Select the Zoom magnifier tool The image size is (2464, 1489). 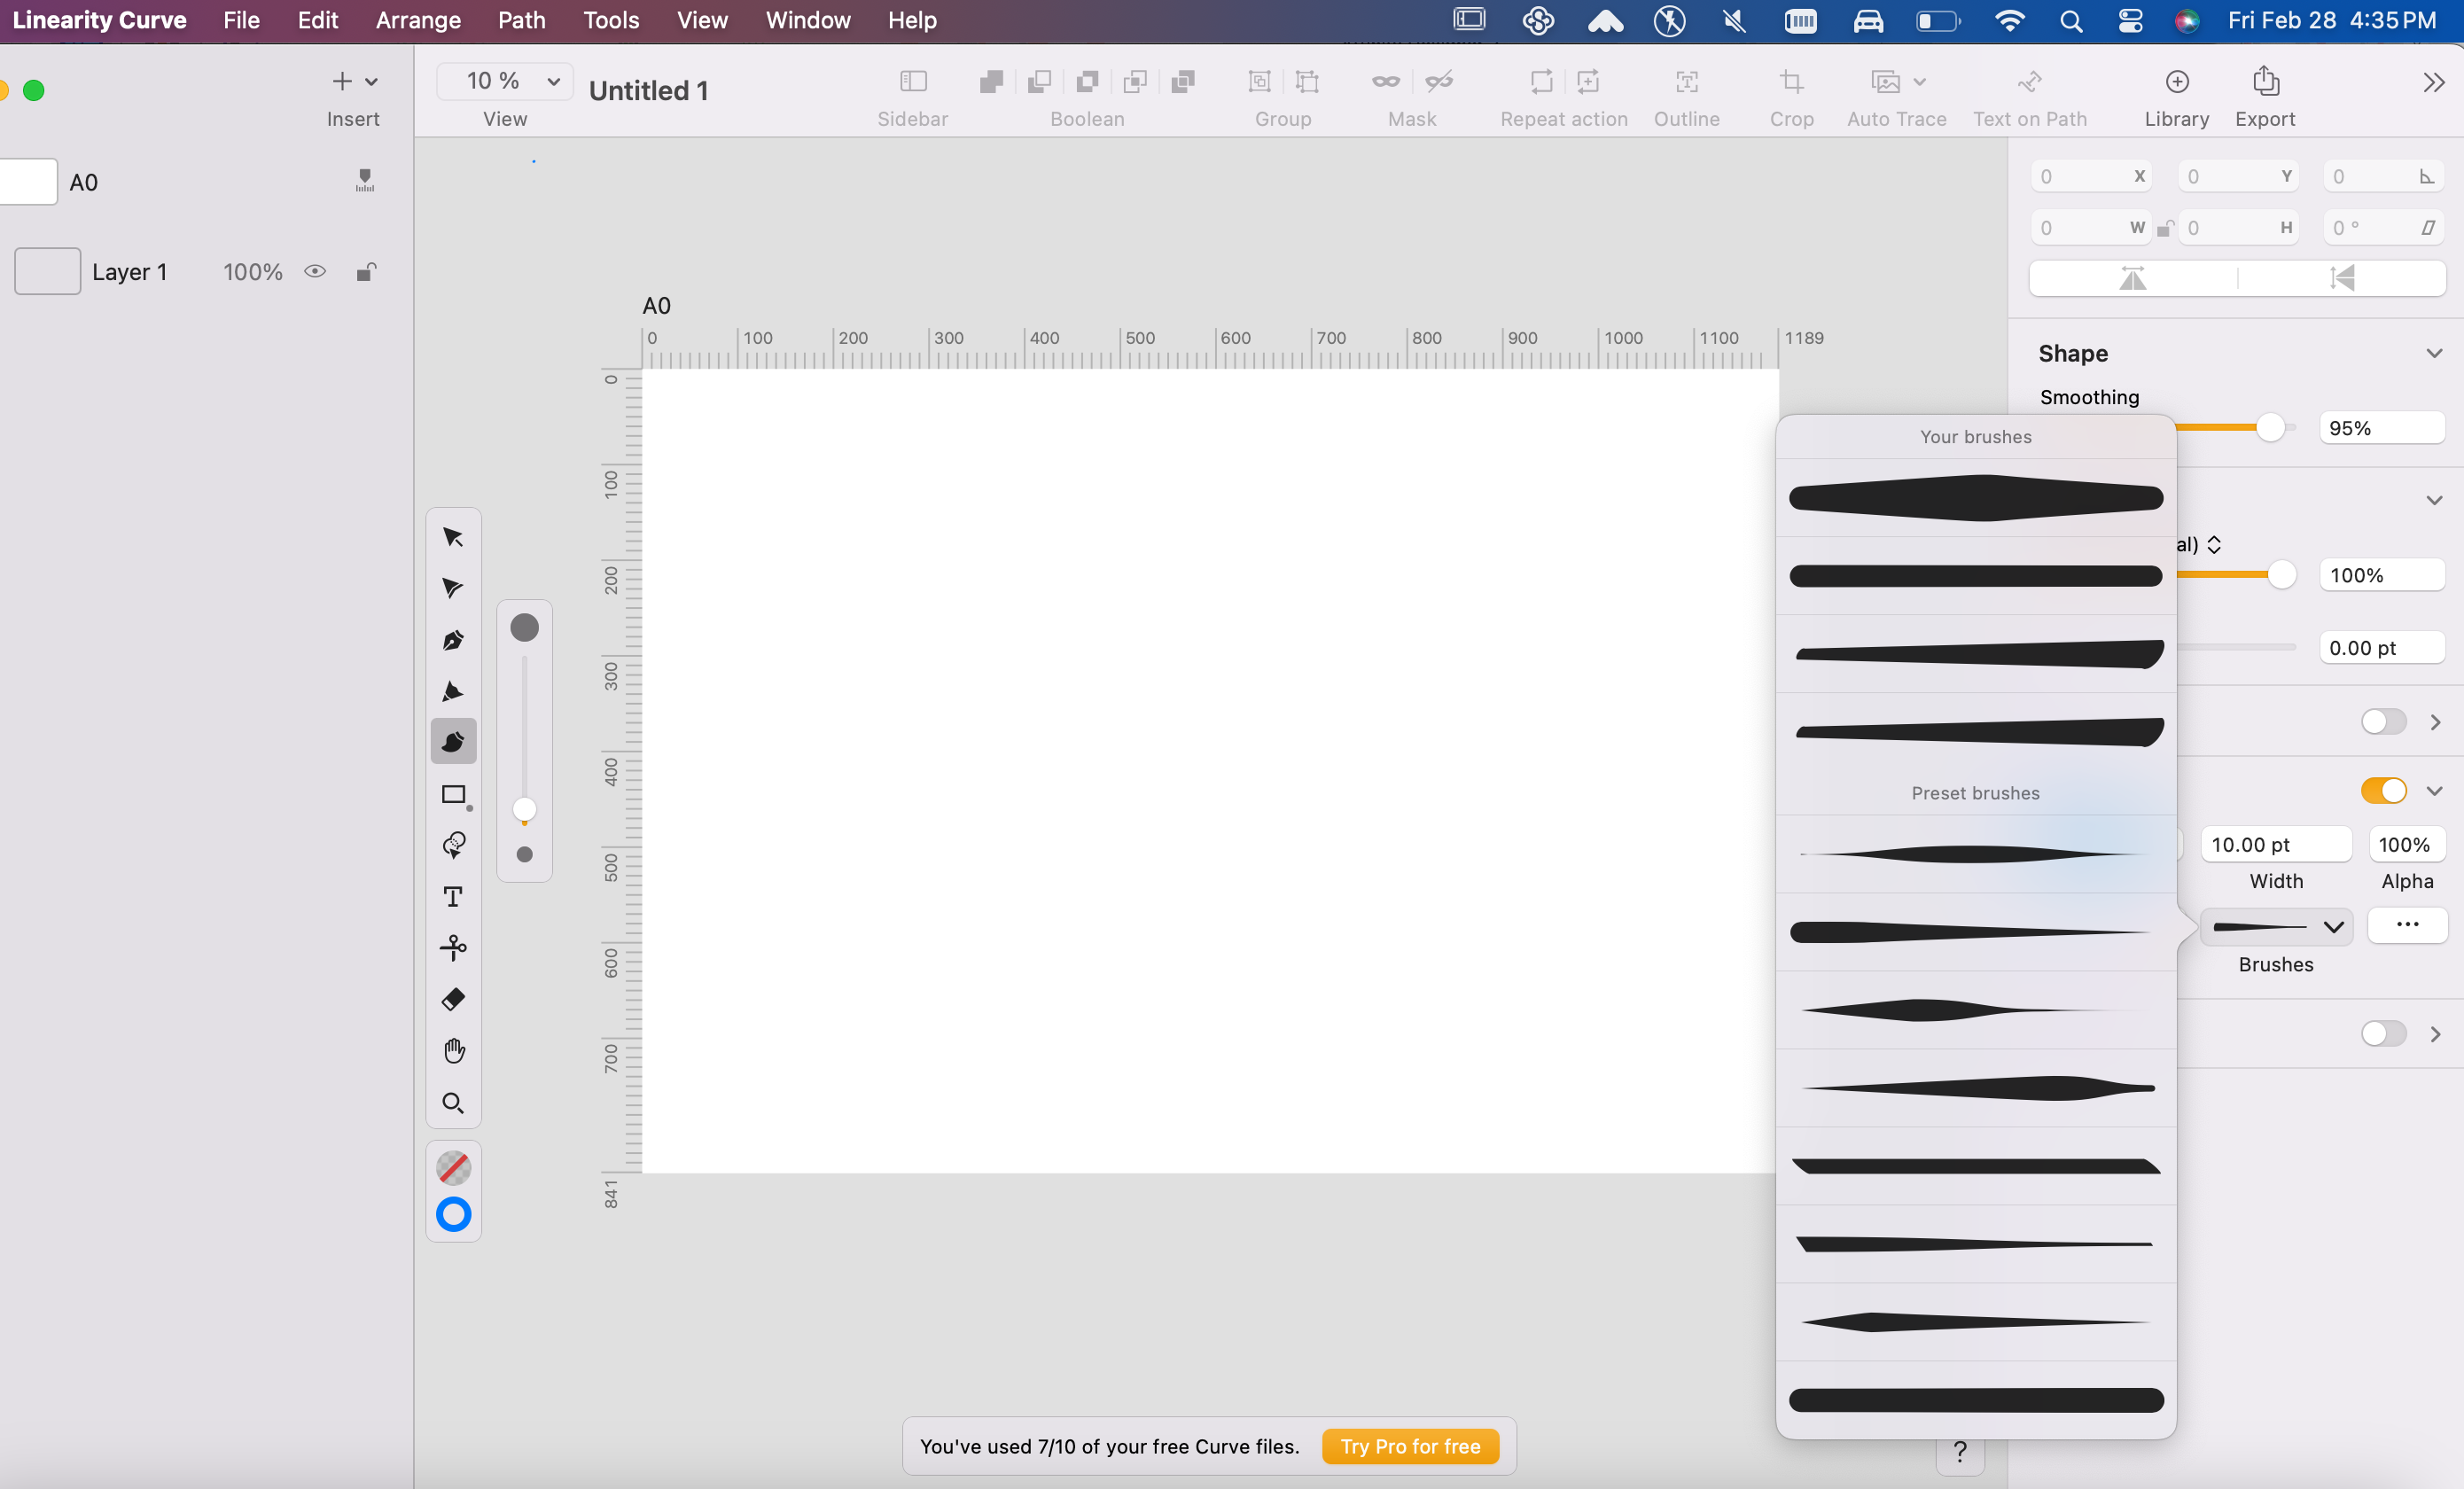(453, 1103)
